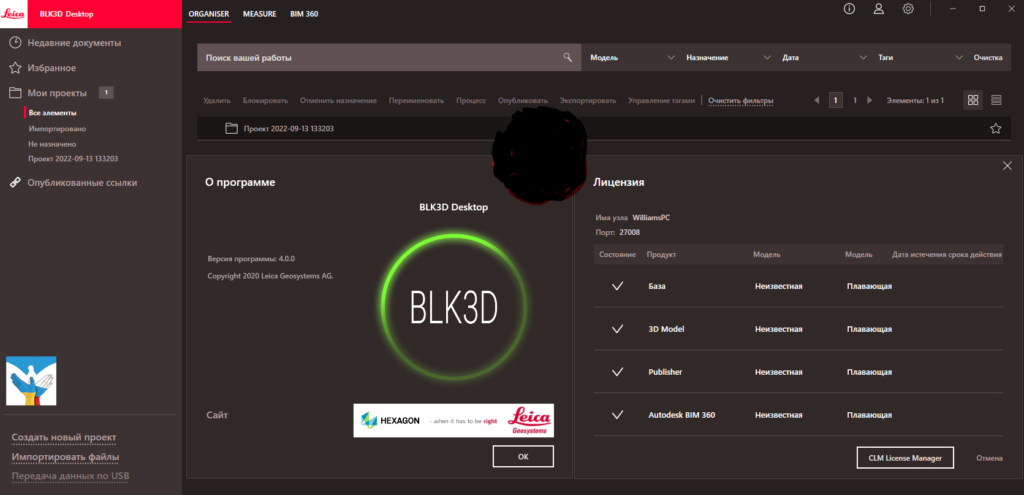Click the folder icon of Проект 2022-09-13 133203 row
This screenshot has width=1024, height=495.
coord(231,129)
